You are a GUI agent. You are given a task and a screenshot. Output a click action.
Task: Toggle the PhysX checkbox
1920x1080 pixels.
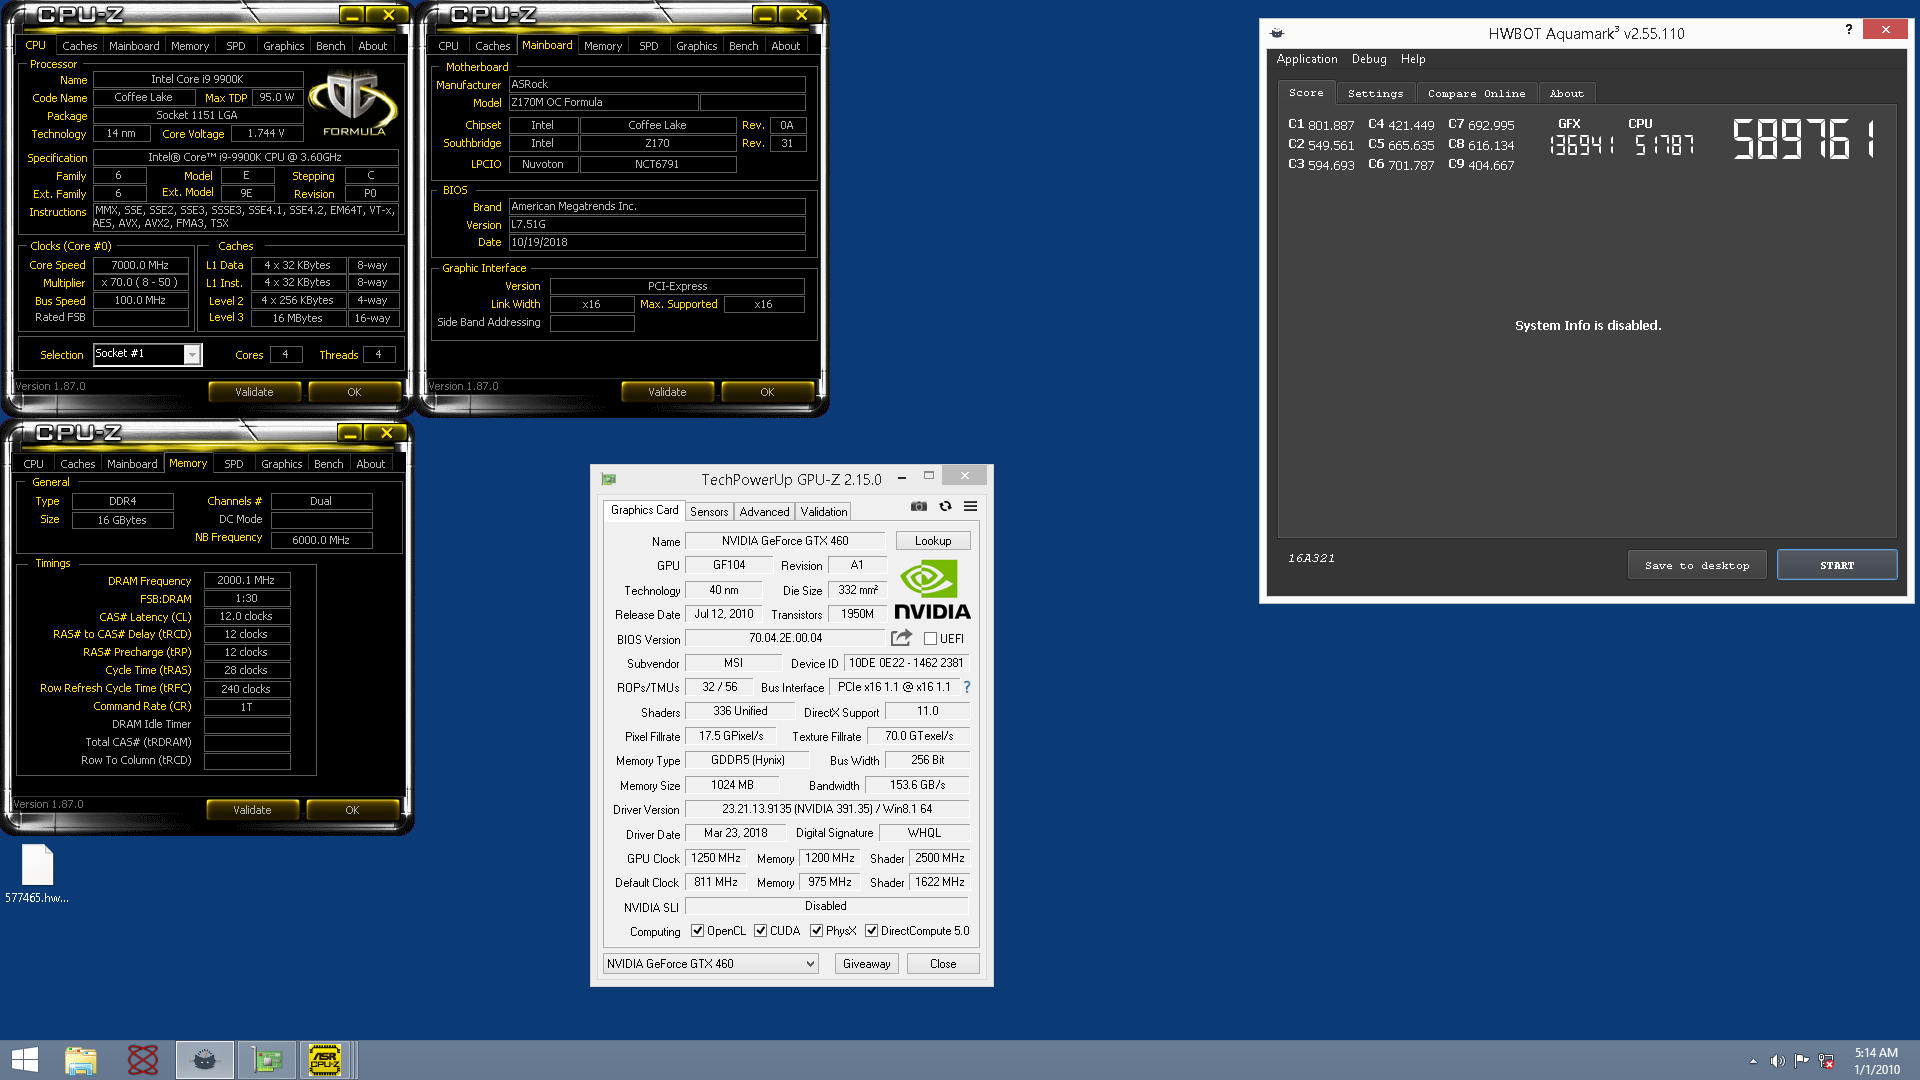click(816, 931)
